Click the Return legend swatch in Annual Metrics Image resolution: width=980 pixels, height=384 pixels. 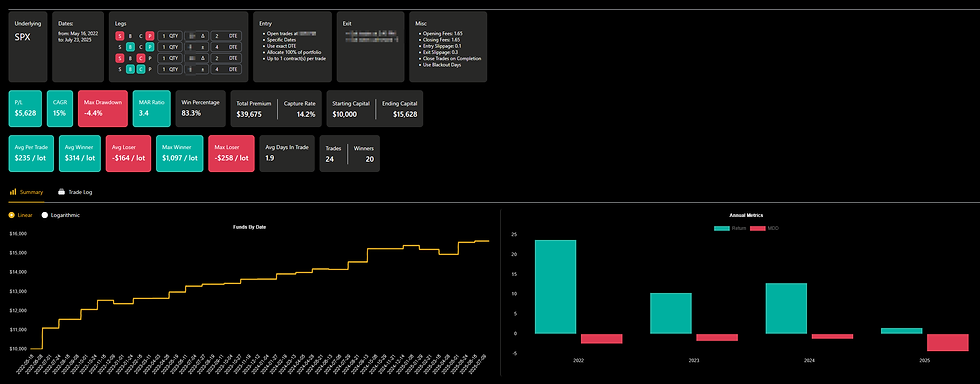(x=722, y=228)
